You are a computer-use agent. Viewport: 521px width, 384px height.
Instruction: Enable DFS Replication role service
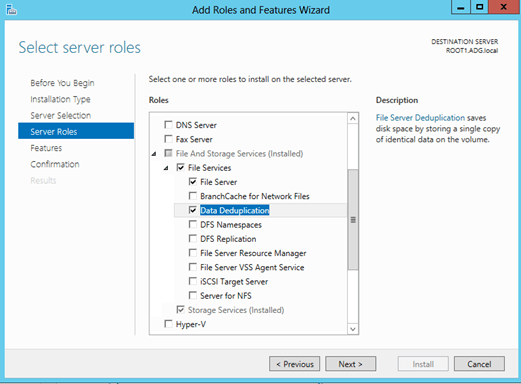pyautogui.click(x=193, y=239)
